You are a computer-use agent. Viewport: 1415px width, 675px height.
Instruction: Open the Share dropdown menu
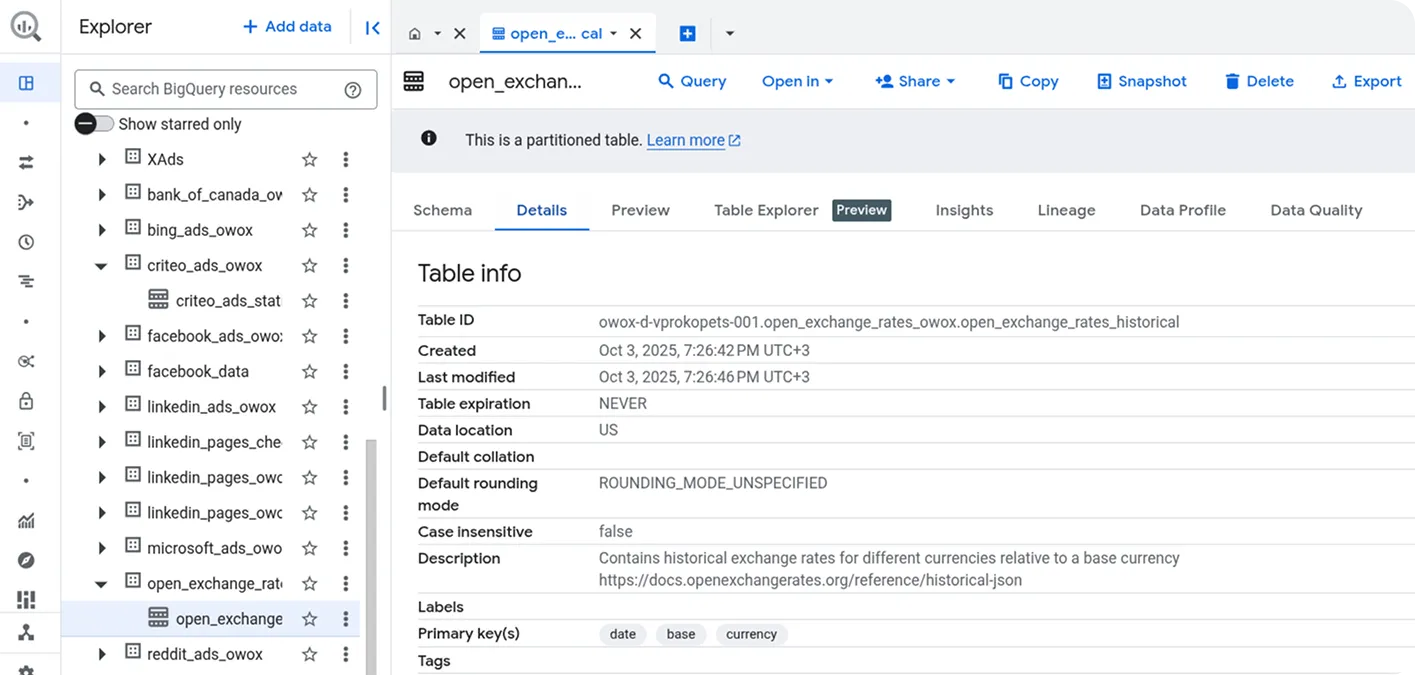(915, 81)
